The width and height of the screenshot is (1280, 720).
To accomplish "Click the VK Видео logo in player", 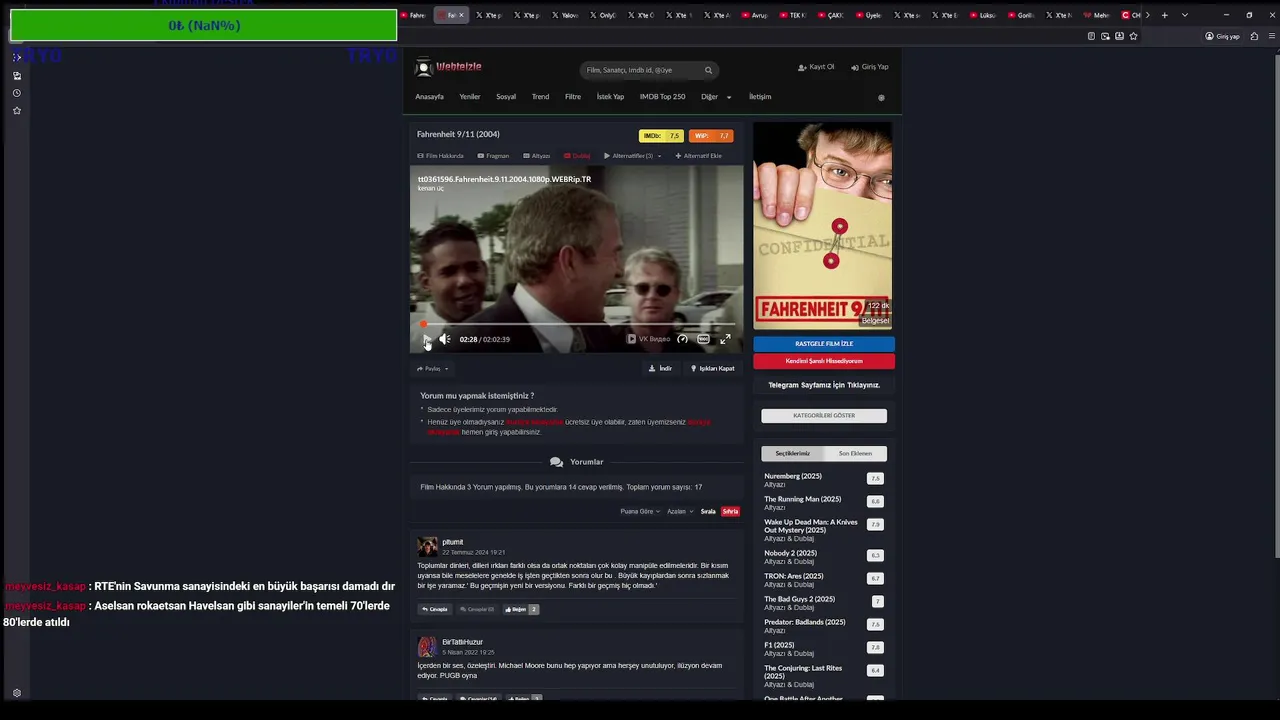I will (649, 339).
